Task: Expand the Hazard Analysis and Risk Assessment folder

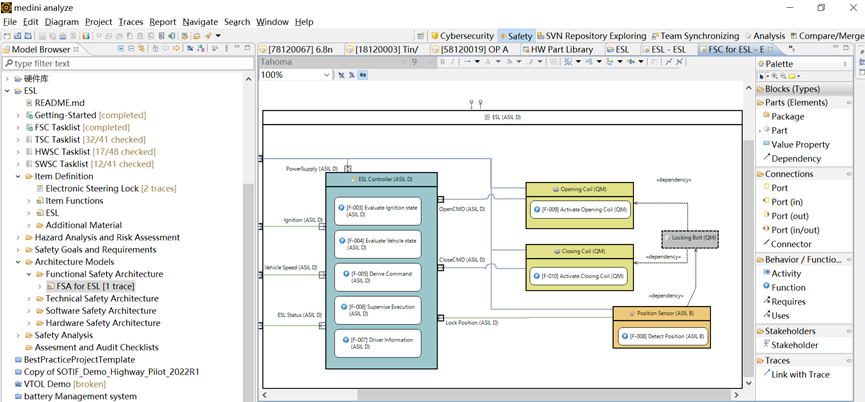Action: (18, 238)
